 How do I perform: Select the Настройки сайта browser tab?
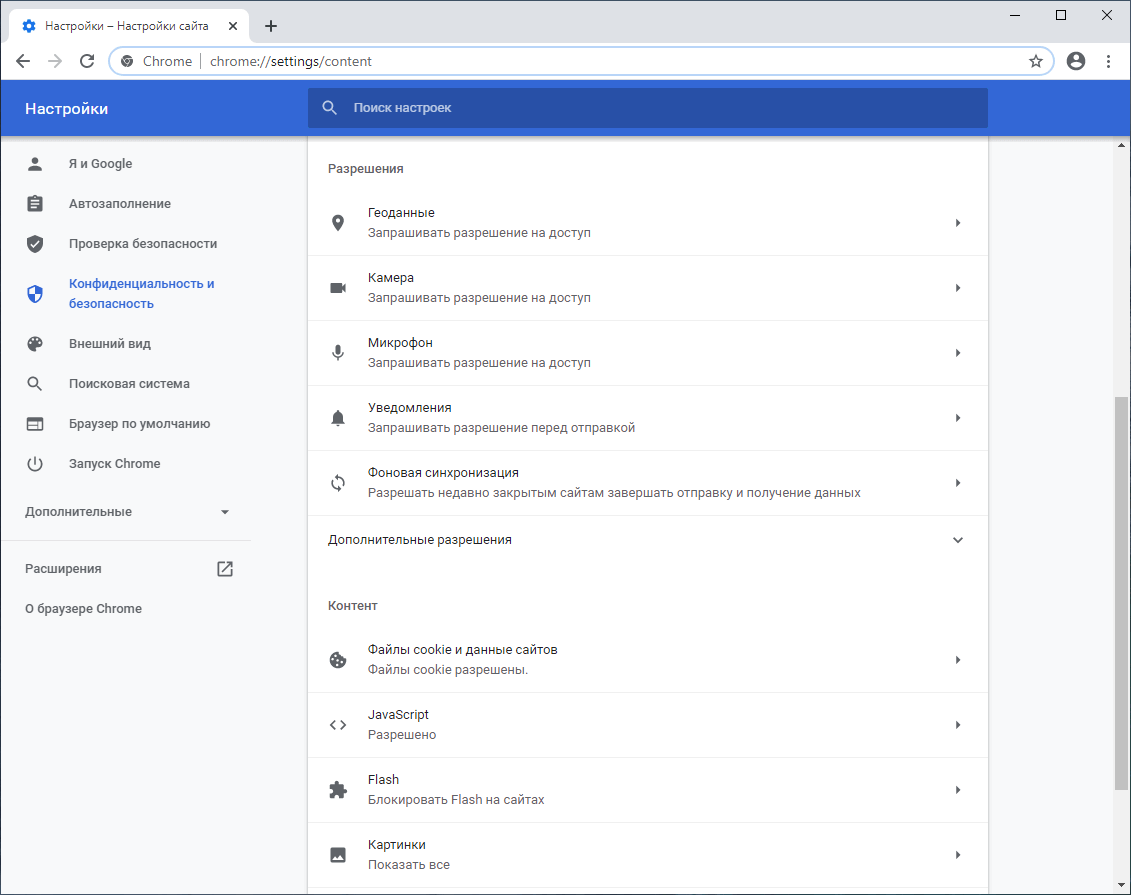tap(130, 26)
